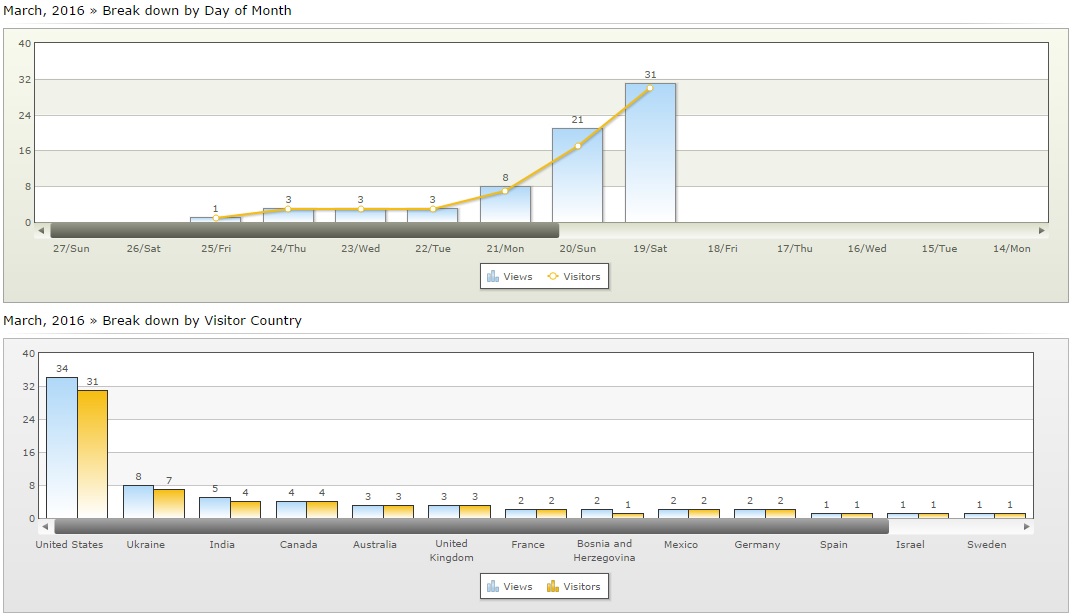Viewport: 1074px width, 616px height.
Task: Select the 24/Thu views bar
Action: (288, 215)
